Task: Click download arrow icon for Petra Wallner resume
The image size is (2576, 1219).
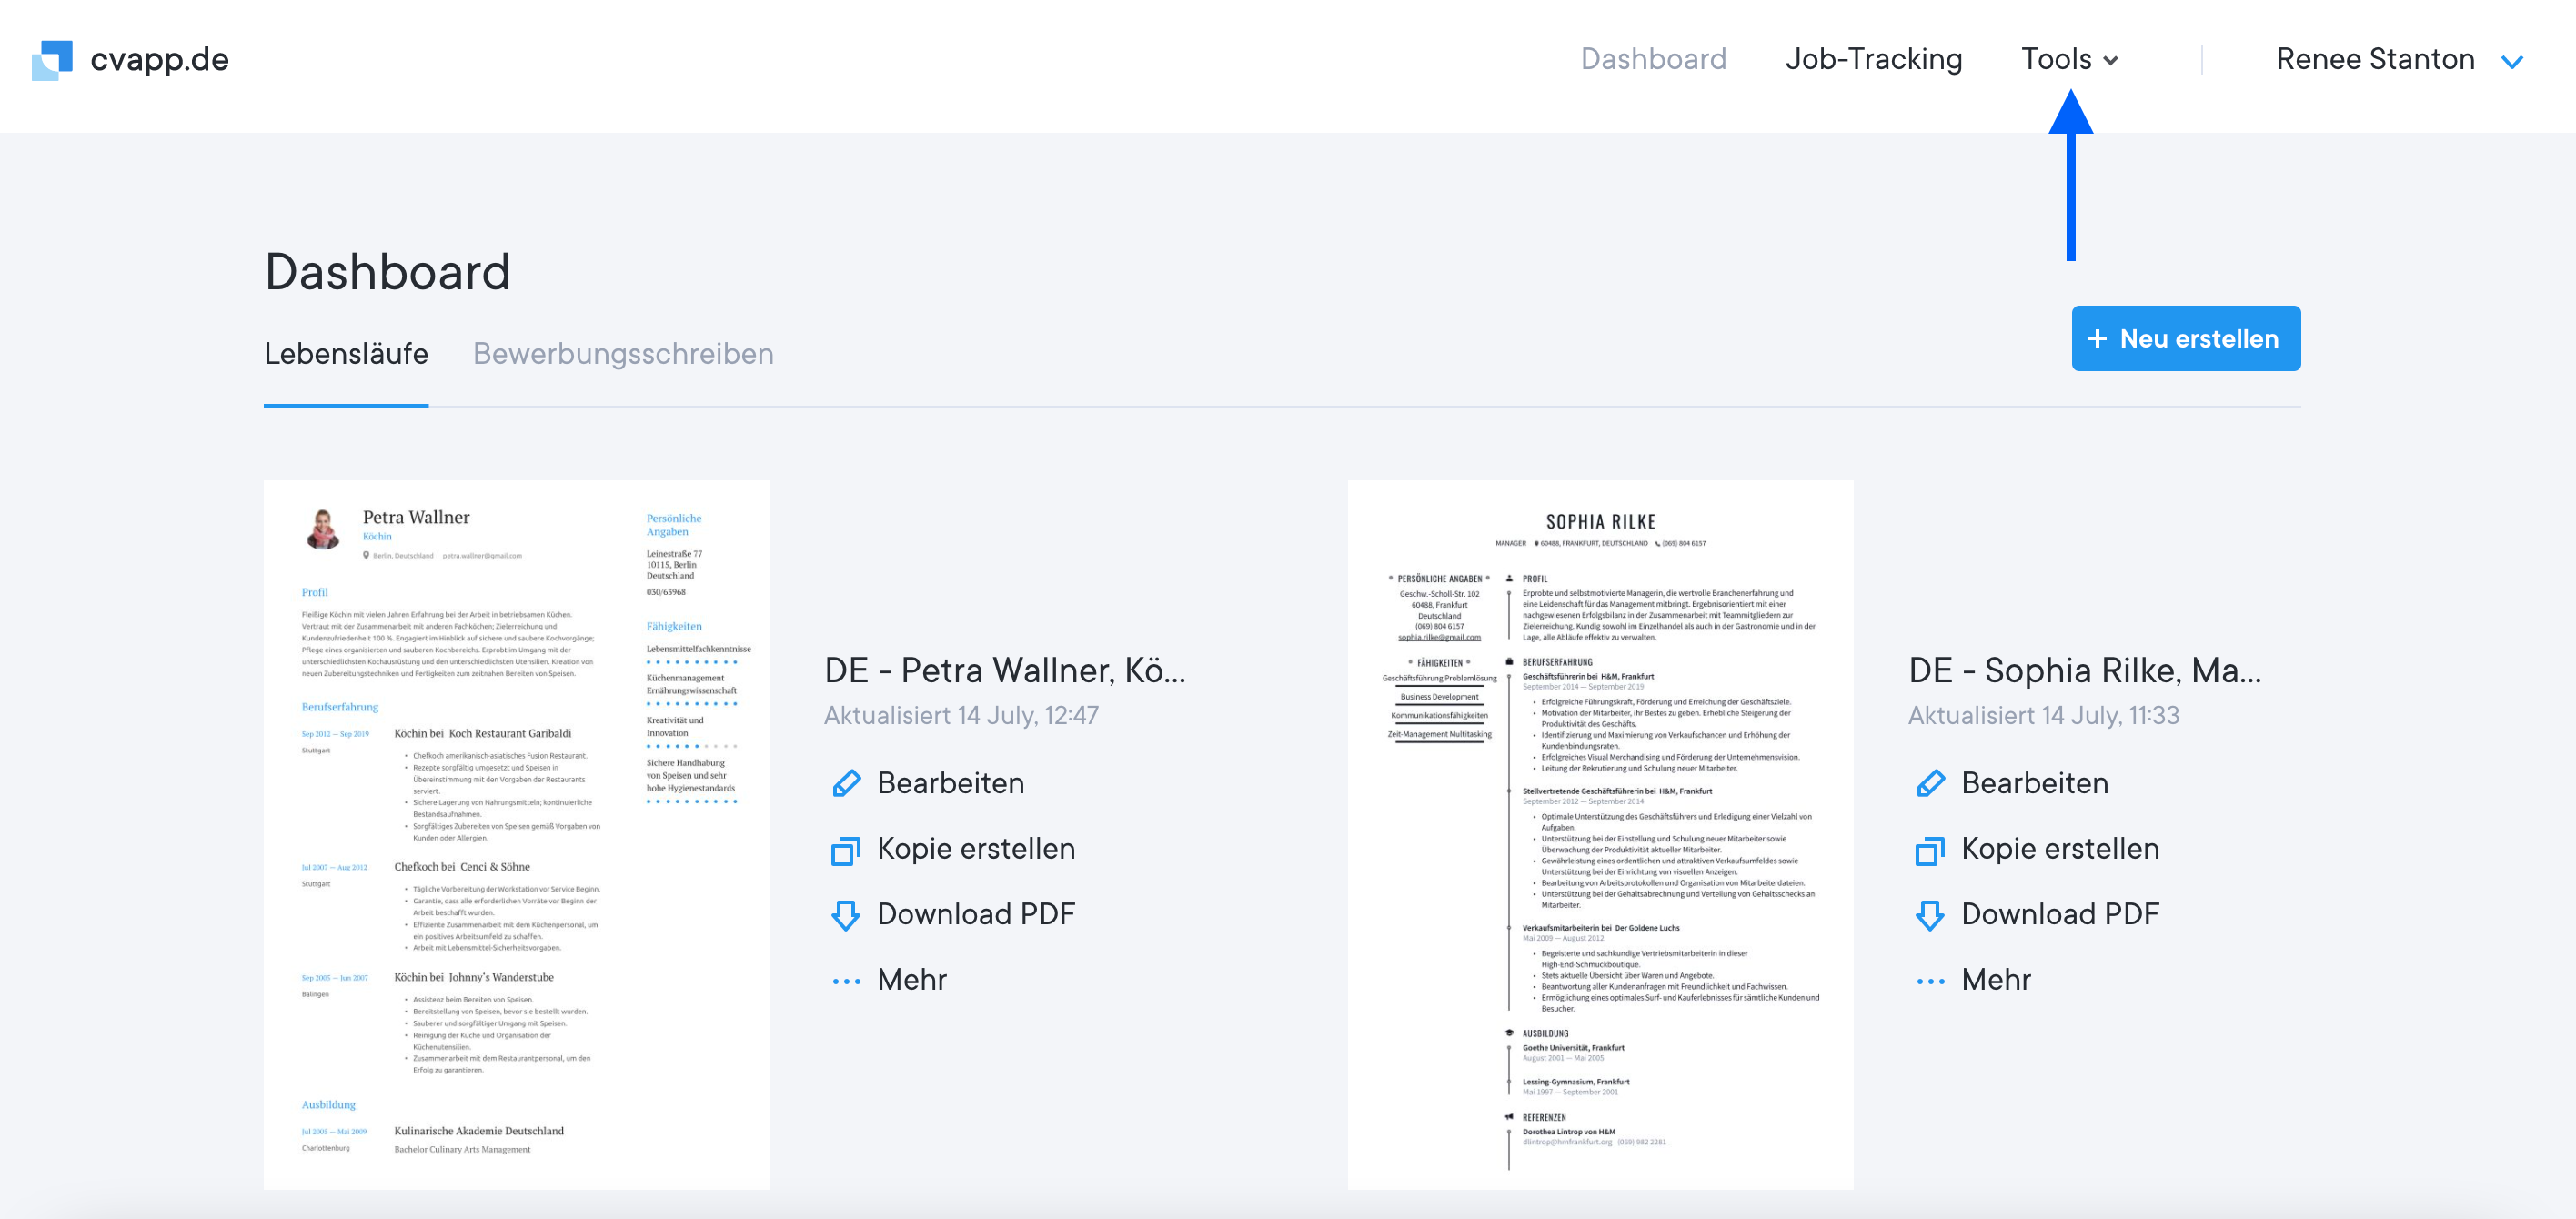Action: tap(846, 915)
